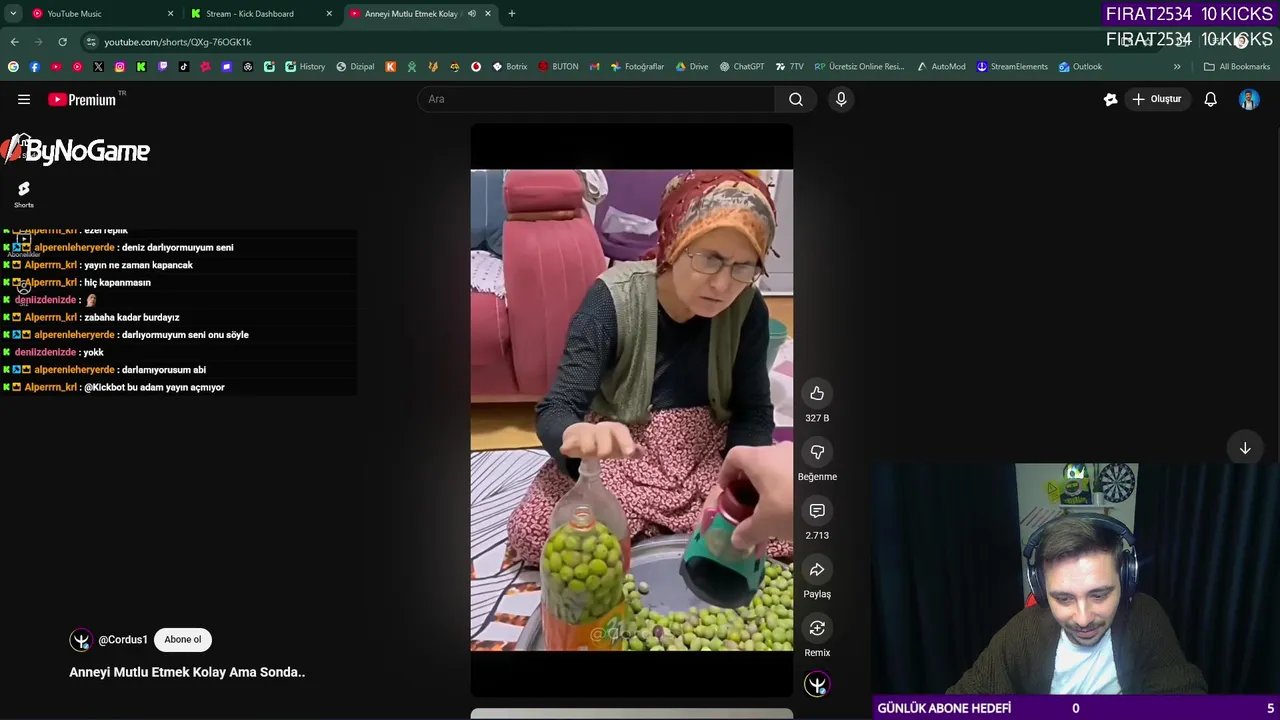Click the Short title Anneyi Mutlu Etmek
This screenshot has height=720, width=1280.
coord(187,672)
